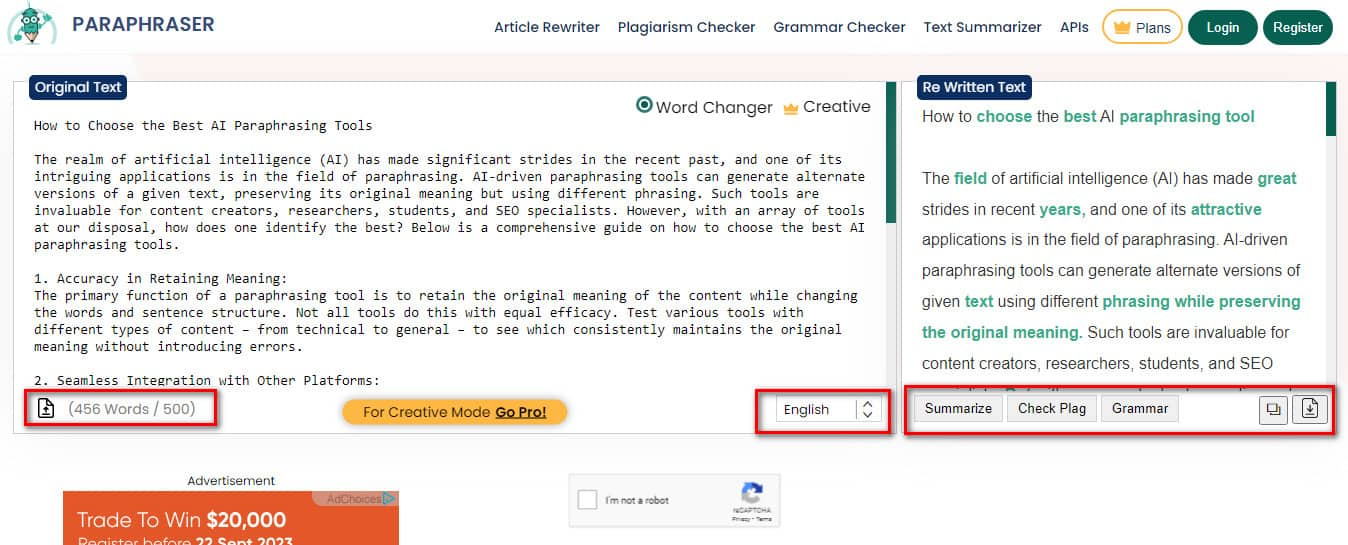Choose the Creative mode option
1348x545 pixels.
(x=826, y=107)
